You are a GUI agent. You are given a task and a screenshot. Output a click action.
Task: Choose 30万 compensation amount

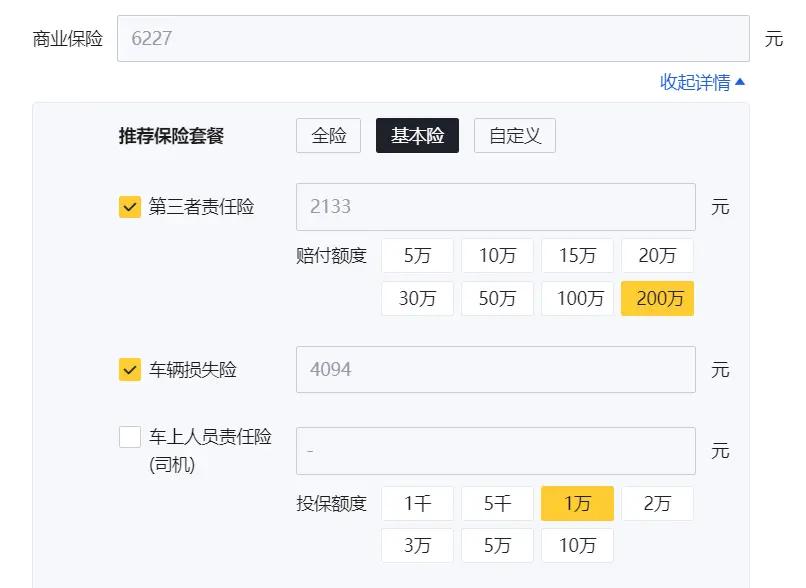point(417,298)
